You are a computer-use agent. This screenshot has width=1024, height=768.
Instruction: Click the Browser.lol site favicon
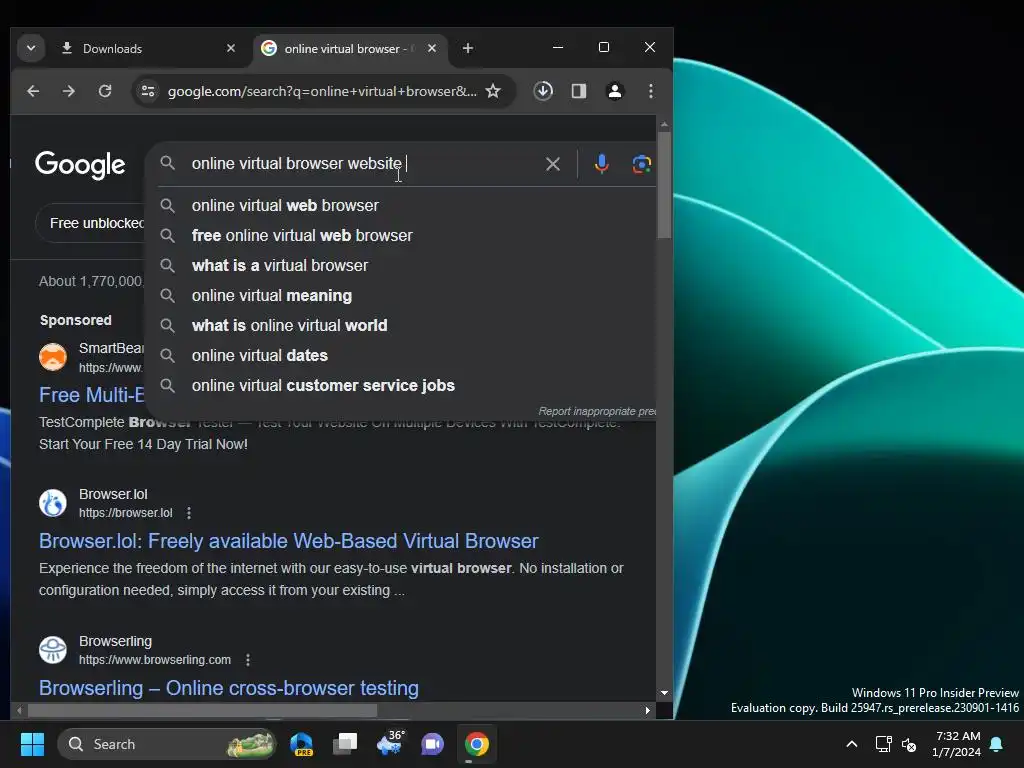coord(53,504)
